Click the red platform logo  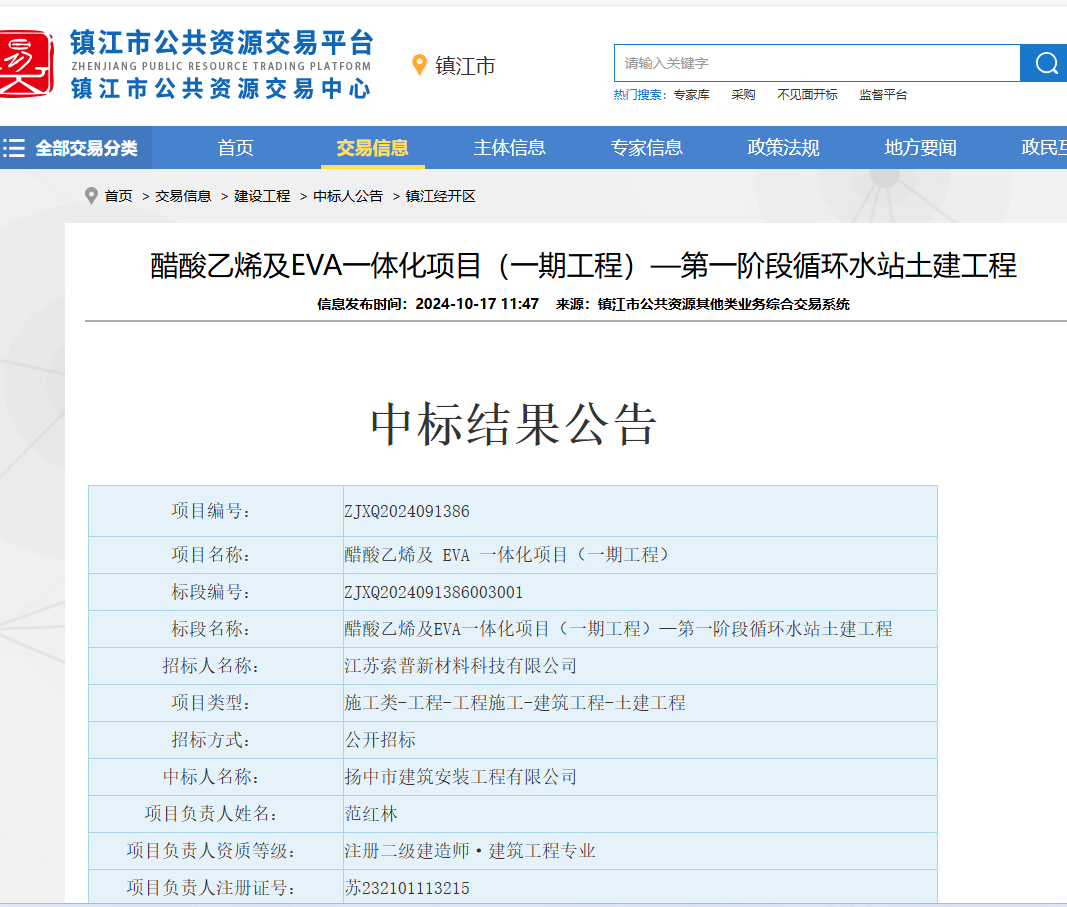pos(26,63)
